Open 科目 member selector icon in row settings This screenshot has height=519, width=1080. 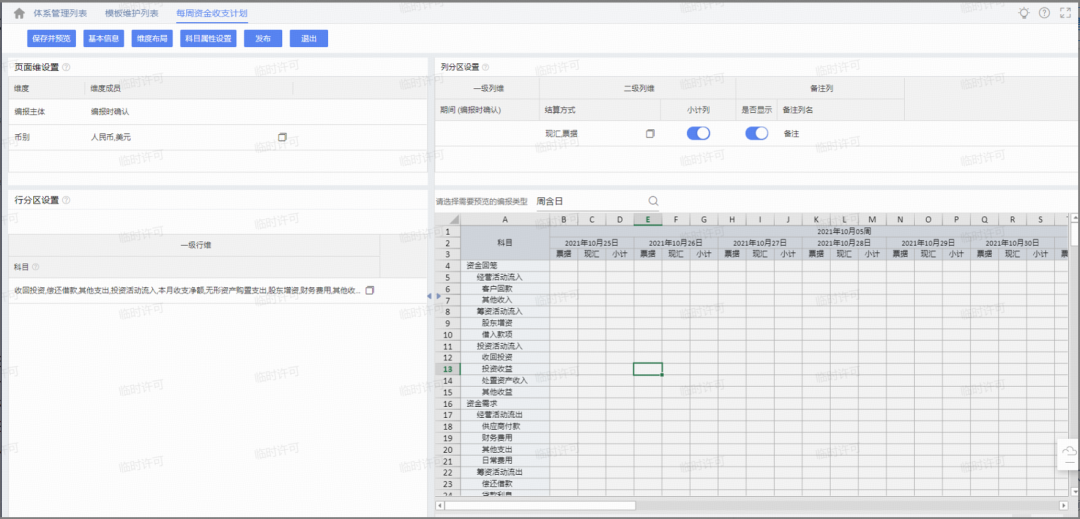[370, 290]
